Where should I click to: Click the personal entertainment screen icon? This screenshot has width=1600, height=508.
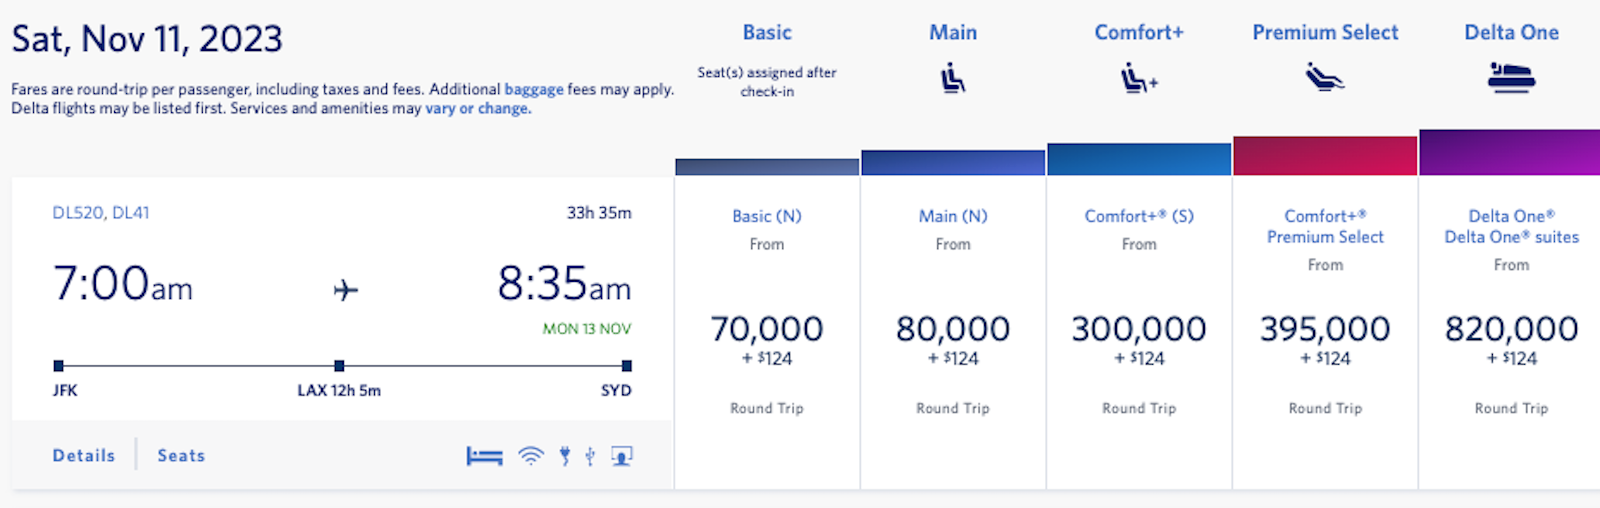point(622,456)
